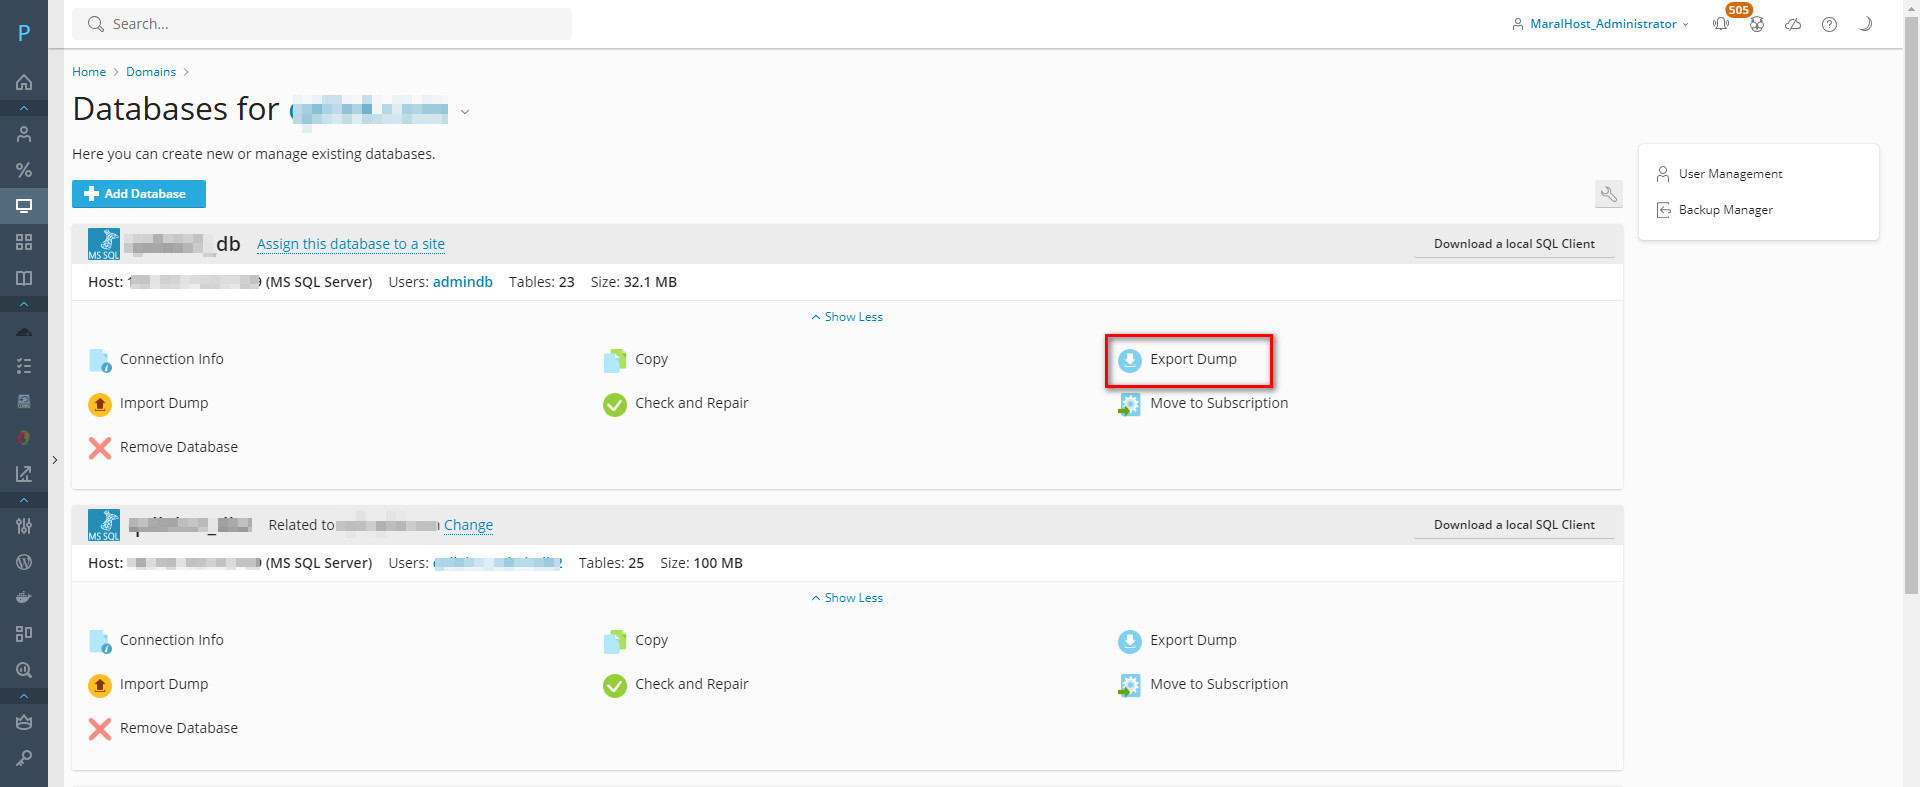This screenshot has width=1920, height=787.
Task: Open the checklist icon in sidebar
Action: [x=24, y=366]
